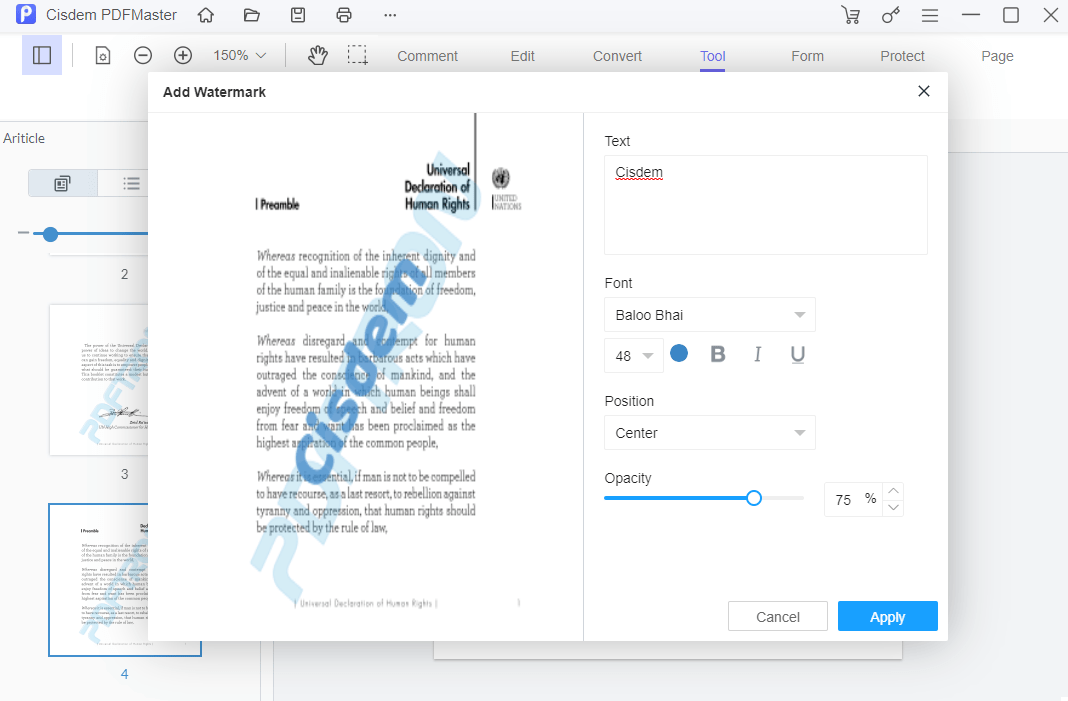Switch to the Comment tab

coord(427,56)
